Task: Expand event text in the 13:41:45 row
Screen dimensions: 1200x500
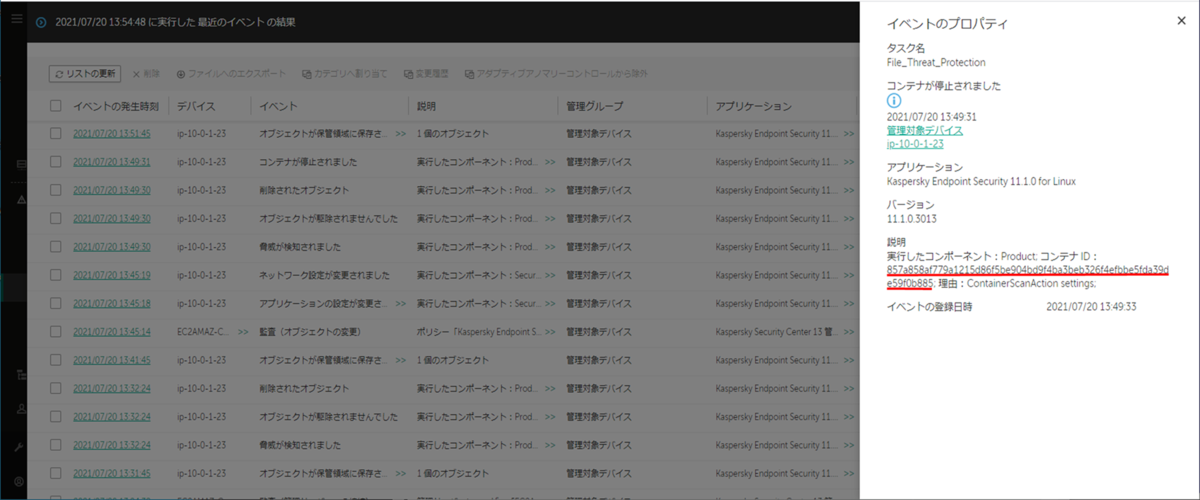Action: 400,359
